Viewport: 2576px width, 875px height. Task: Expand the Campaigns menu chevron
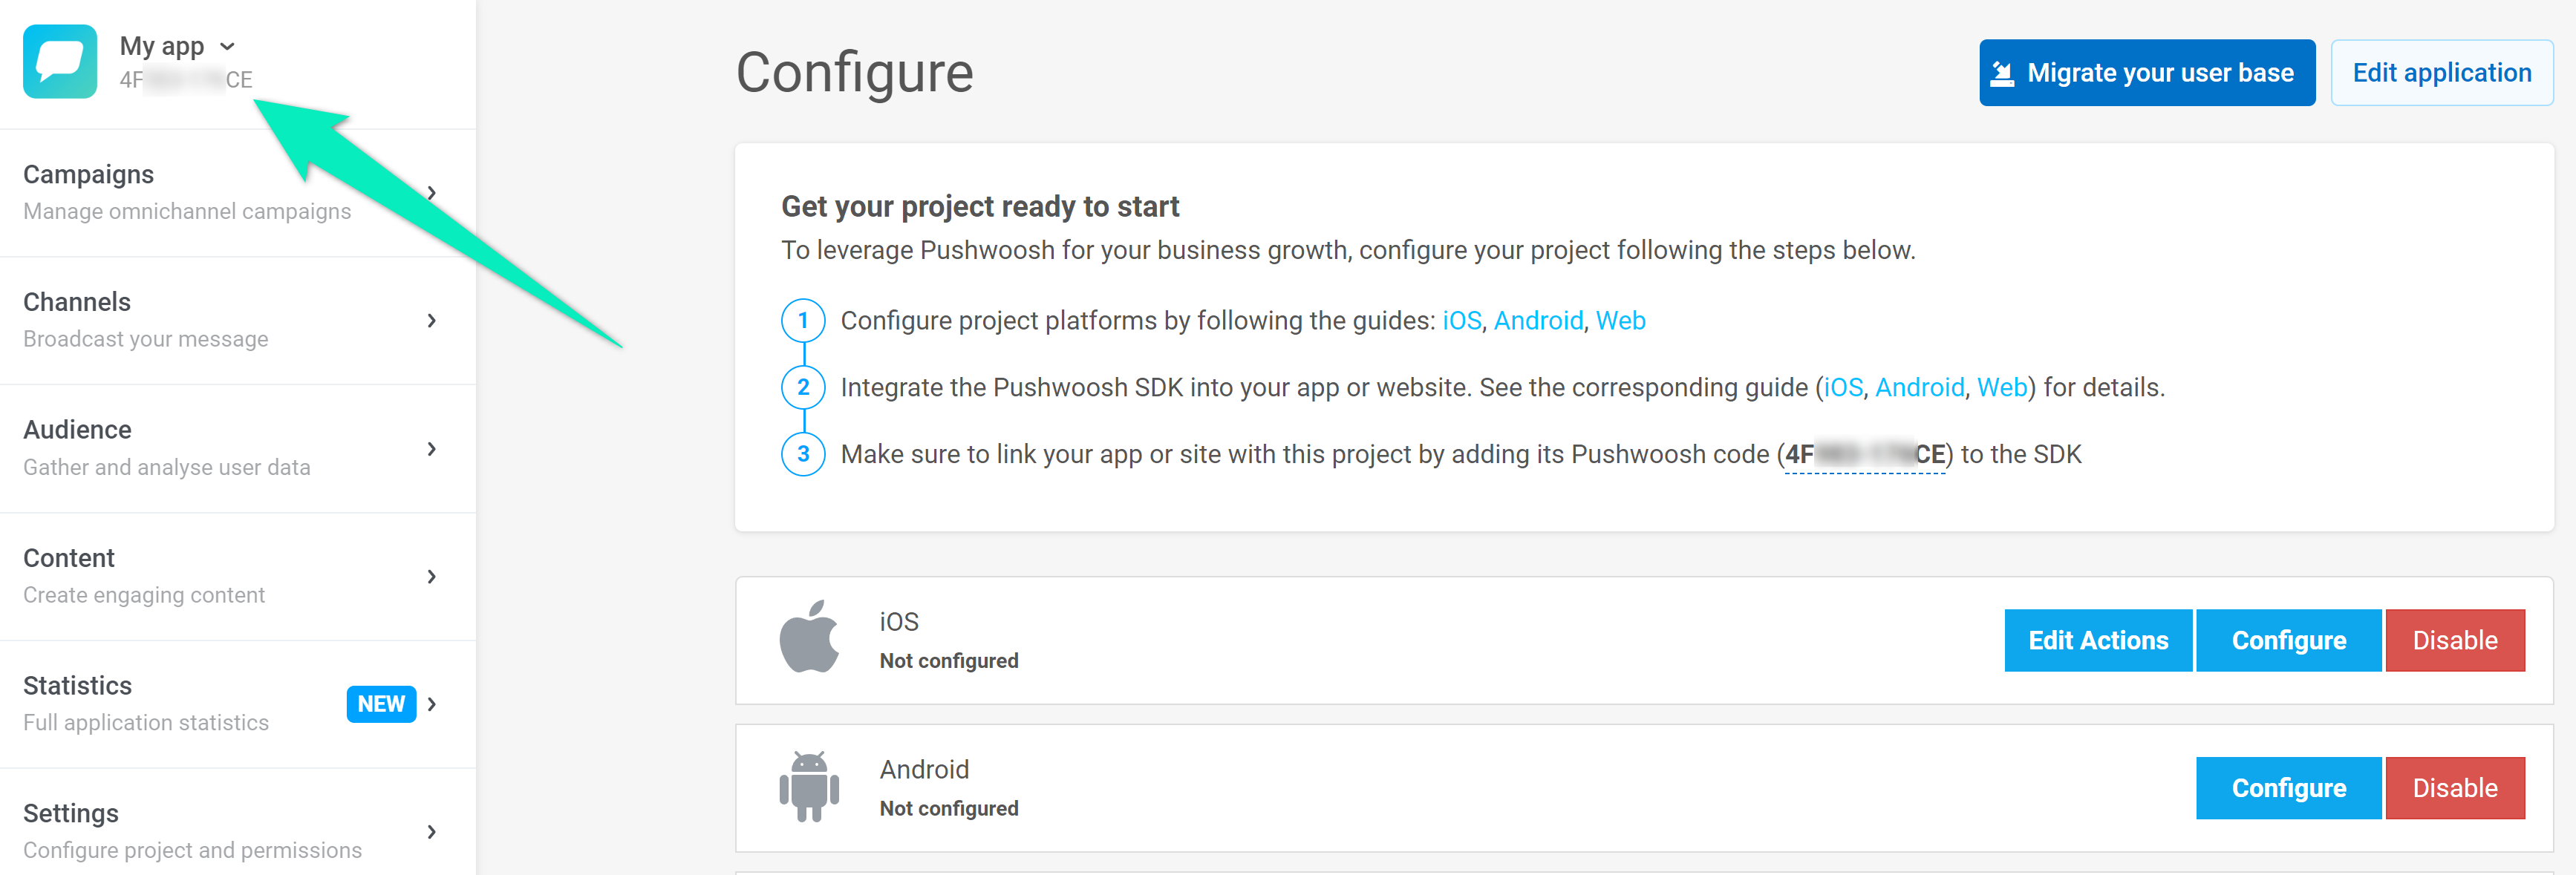click(432, 192)
